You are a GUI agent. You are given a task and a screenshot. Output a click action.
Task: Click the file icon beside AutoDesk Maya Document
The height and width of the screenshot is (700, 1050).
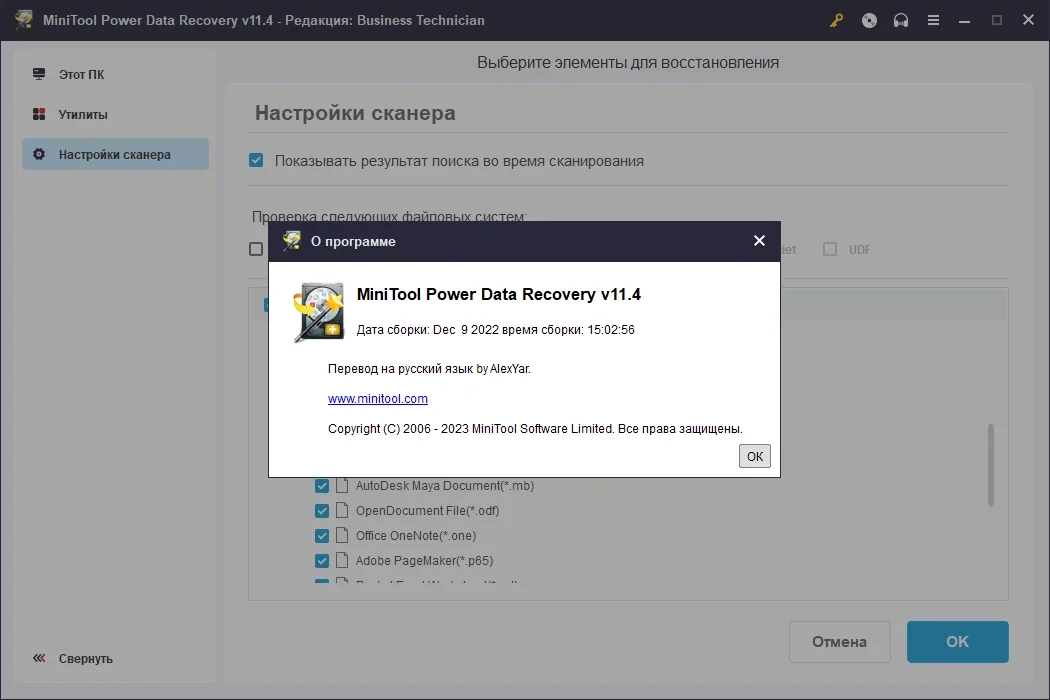(342, 485)
